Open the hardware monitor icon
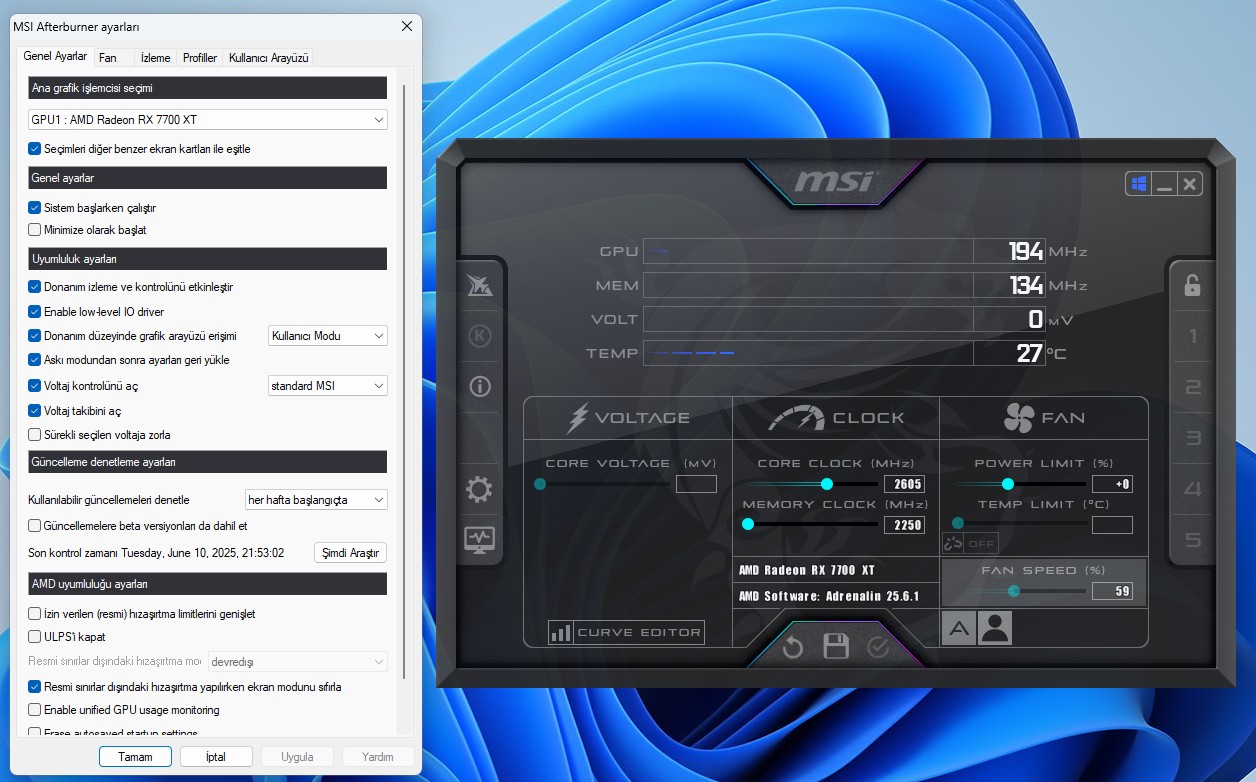 [480, 540]
